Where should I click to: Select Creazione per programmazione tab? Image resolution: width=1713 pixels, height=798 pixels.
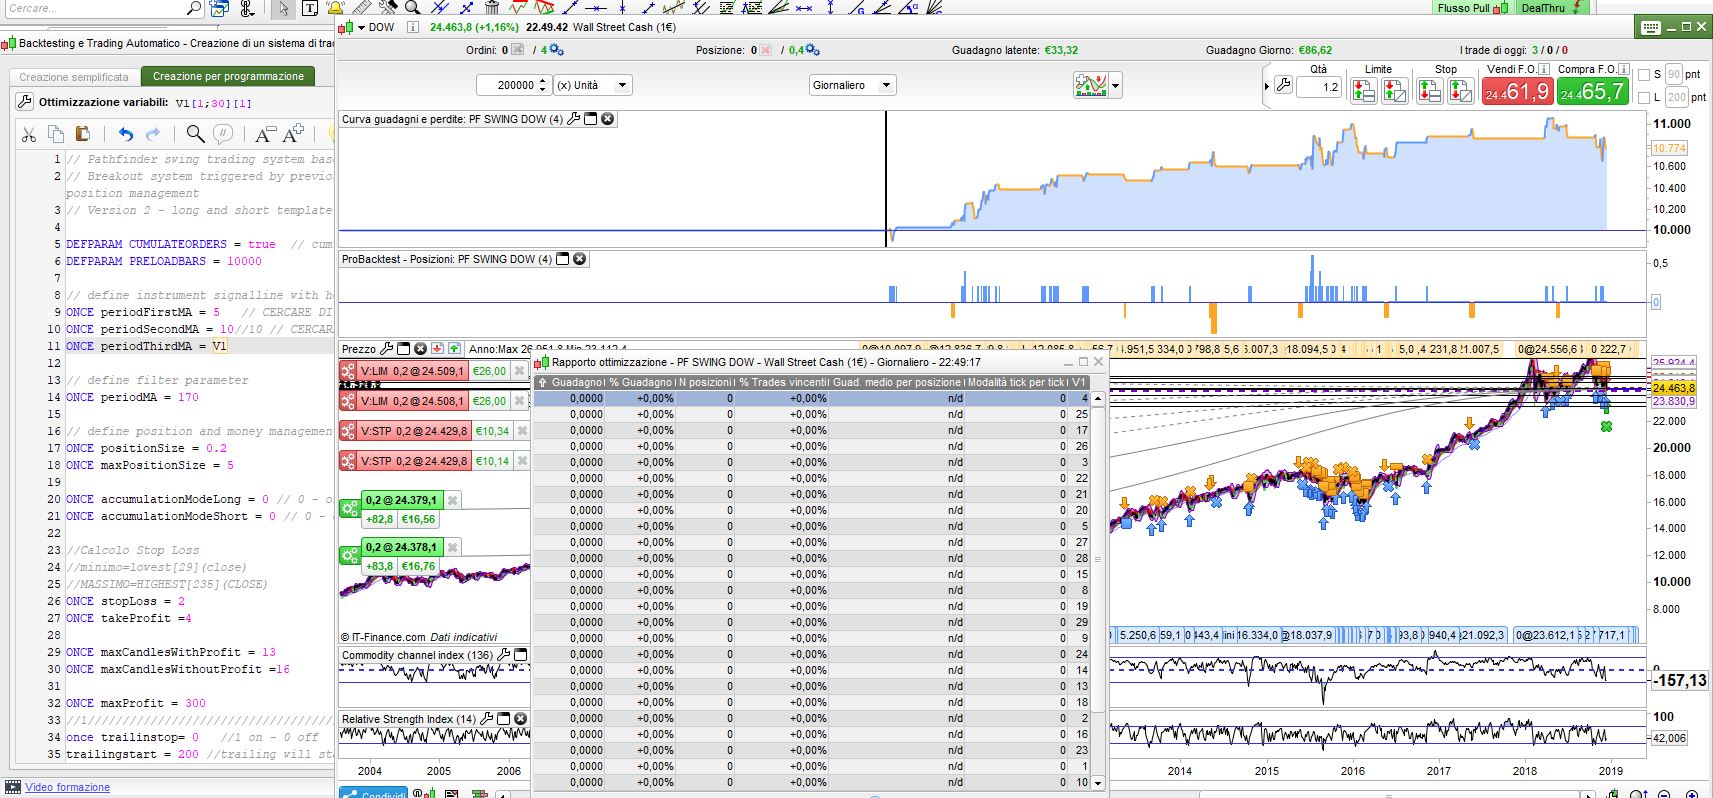[x=228, y=76]
